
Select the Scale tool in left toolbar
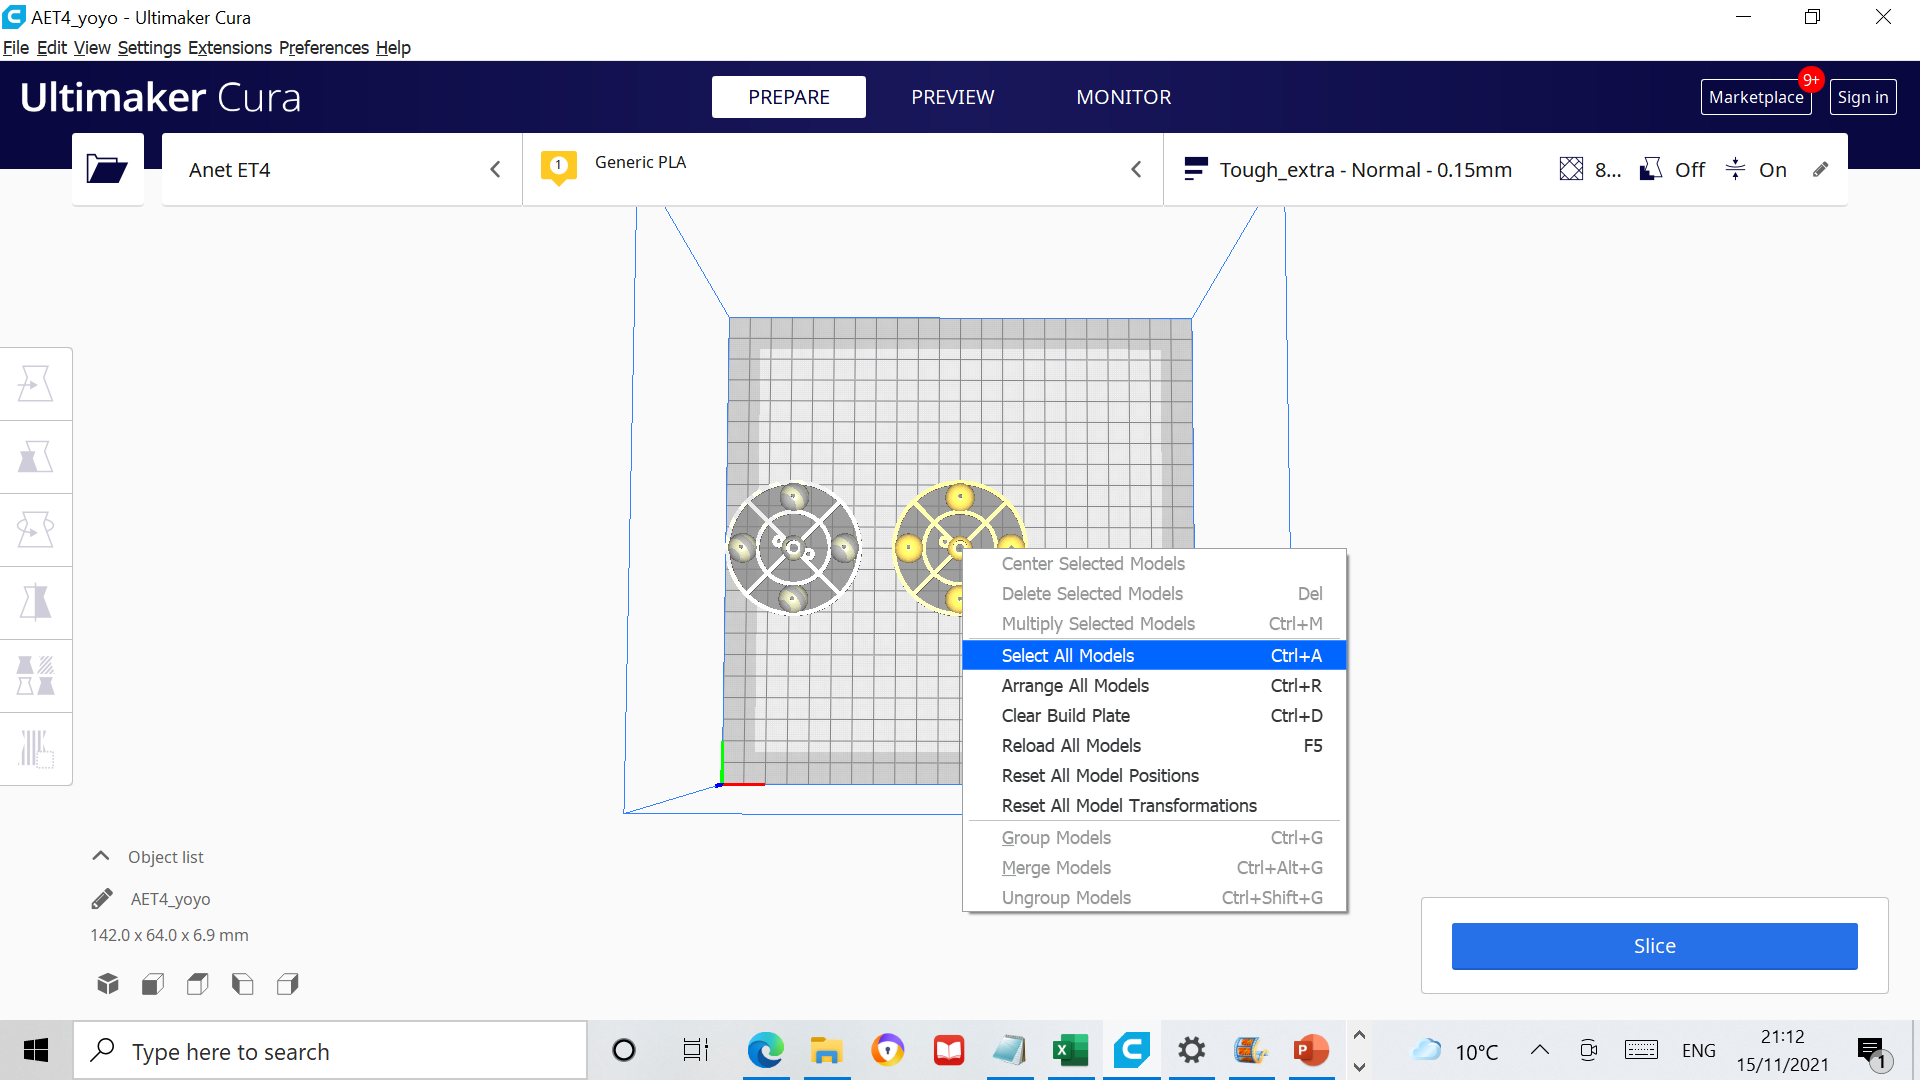[36, 457]
